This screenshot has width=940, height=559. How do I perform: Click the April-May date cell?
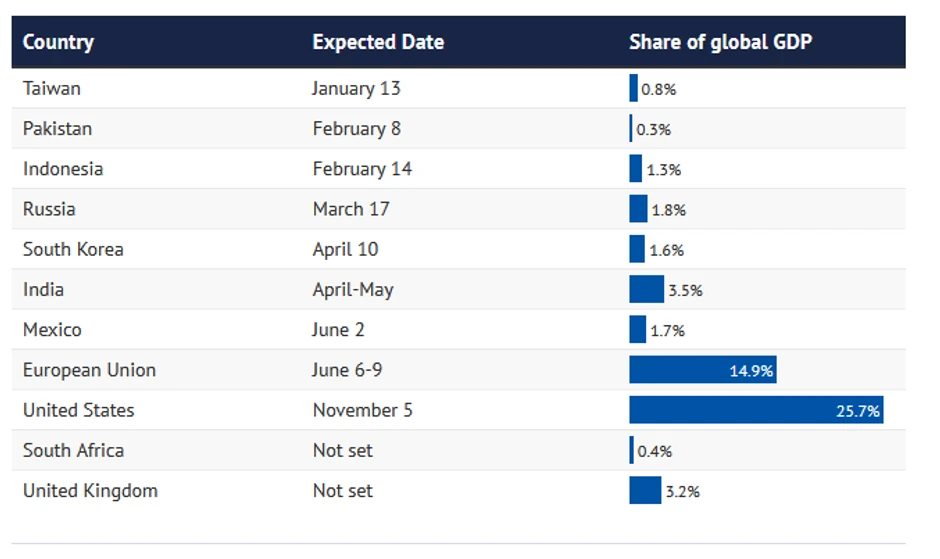click(x=352, y=289)
